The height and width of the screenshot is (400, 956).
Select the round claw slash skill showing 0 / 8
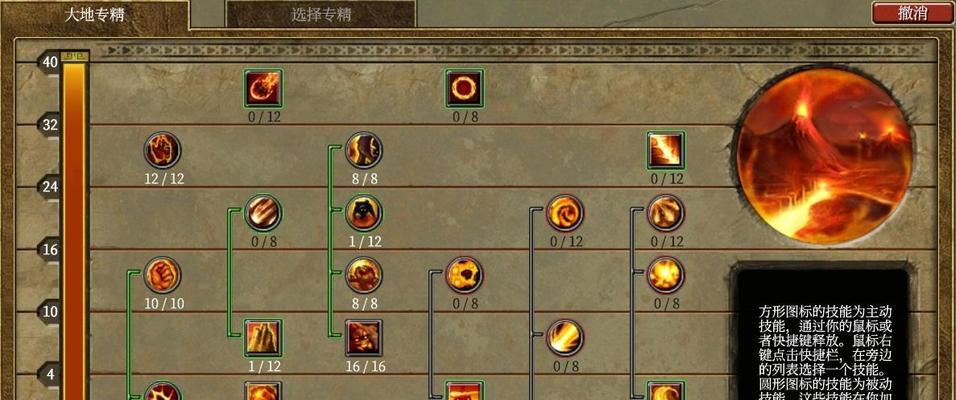(x=263, y=213)
